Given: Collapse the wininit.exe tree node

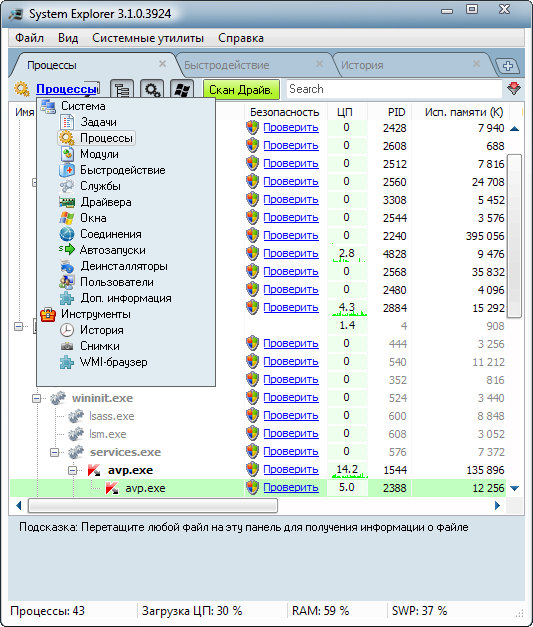Looking at the screenshot, I should (x=36, y=398).
